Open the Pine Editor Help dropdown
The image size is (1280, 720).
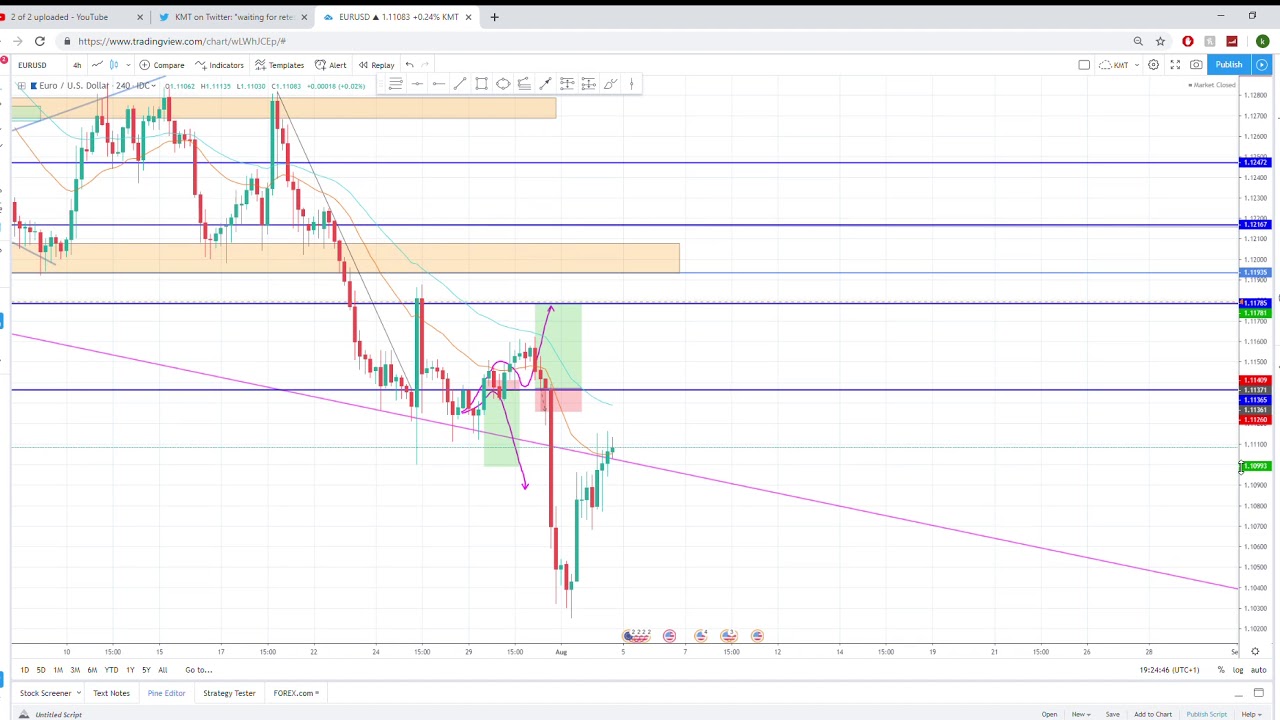[x=1251, y=714]
